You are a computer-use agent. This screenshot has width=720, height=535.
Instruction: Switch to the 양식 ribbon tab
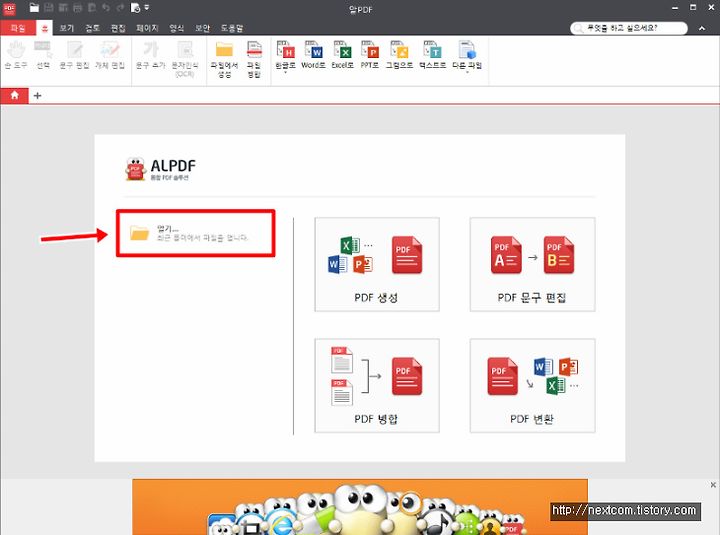click(x=177, y=28)
